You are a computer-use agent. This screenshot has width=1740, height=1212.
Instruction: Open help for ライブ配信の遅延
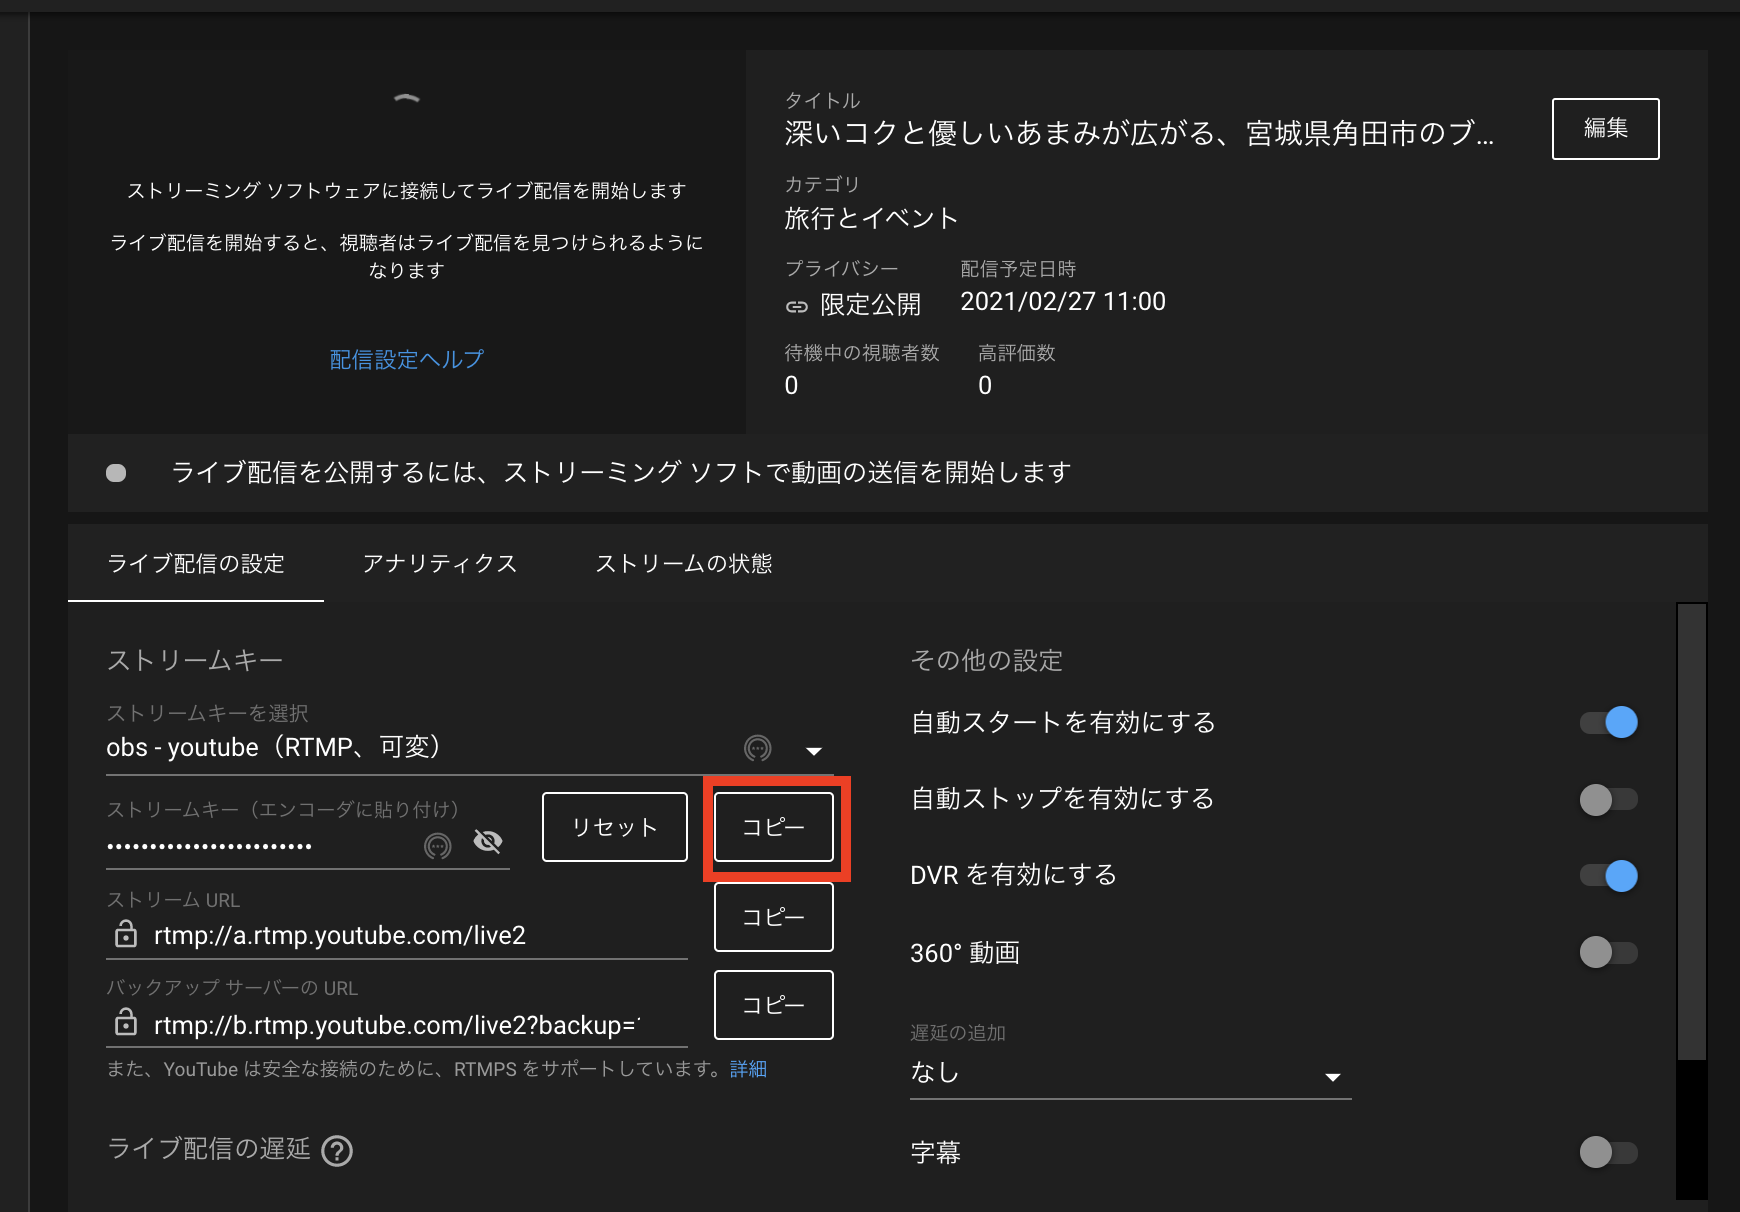coord(337,1150)
